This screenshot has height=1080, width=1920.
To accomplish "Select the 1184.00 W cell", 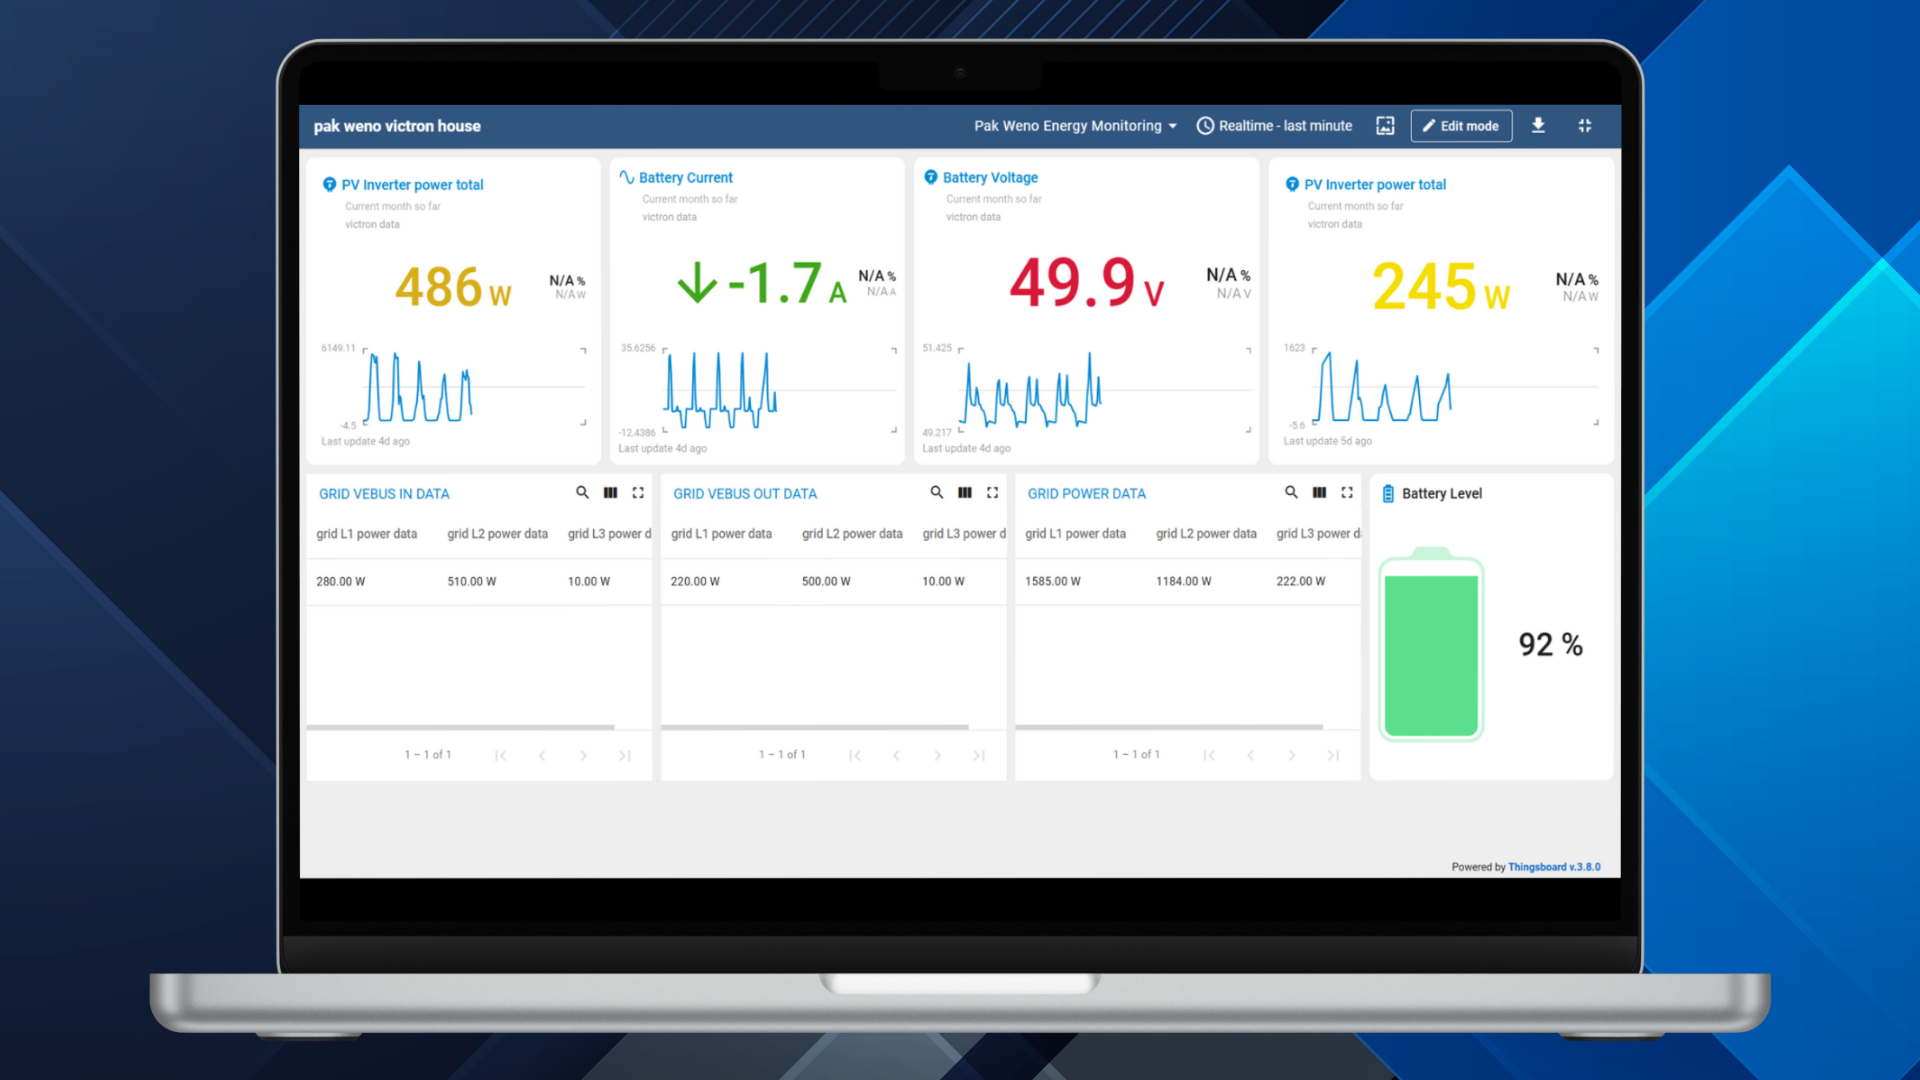I will click(1184, 581).
